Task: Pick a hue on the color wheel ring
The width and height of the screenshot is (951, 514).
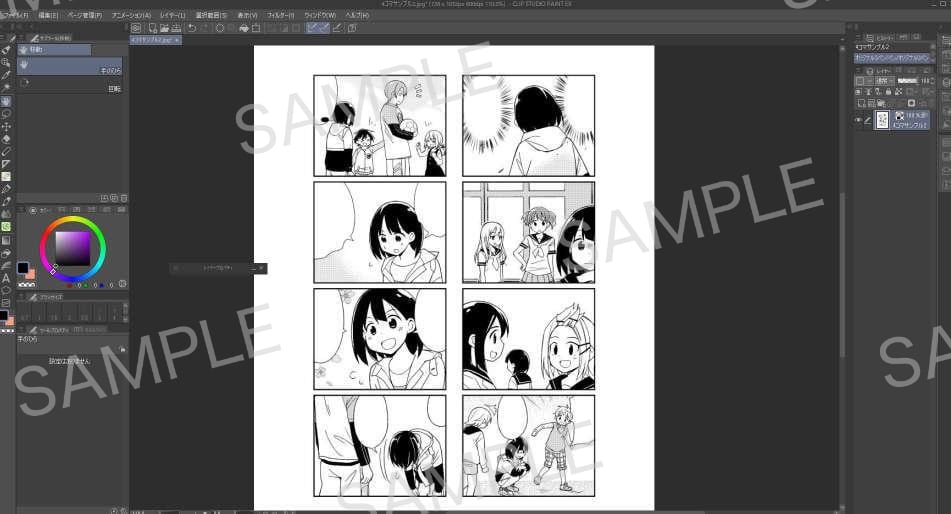Action: 73,220
